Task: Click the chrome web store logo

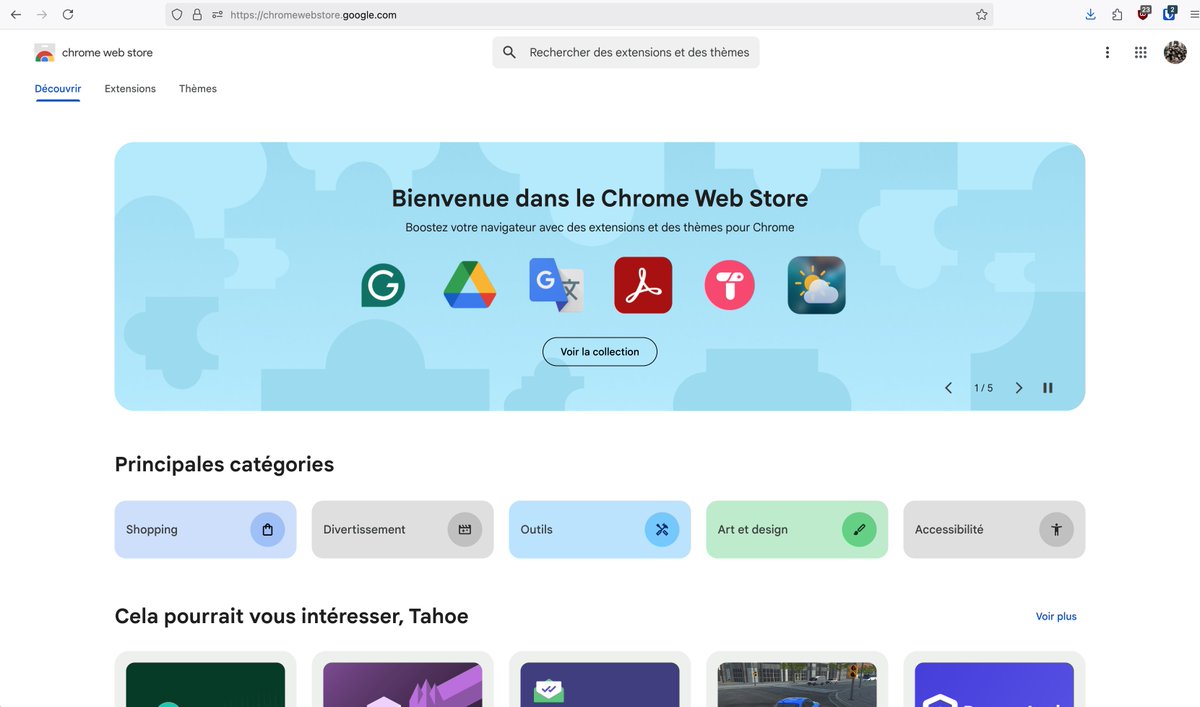Action: point(93,52)
